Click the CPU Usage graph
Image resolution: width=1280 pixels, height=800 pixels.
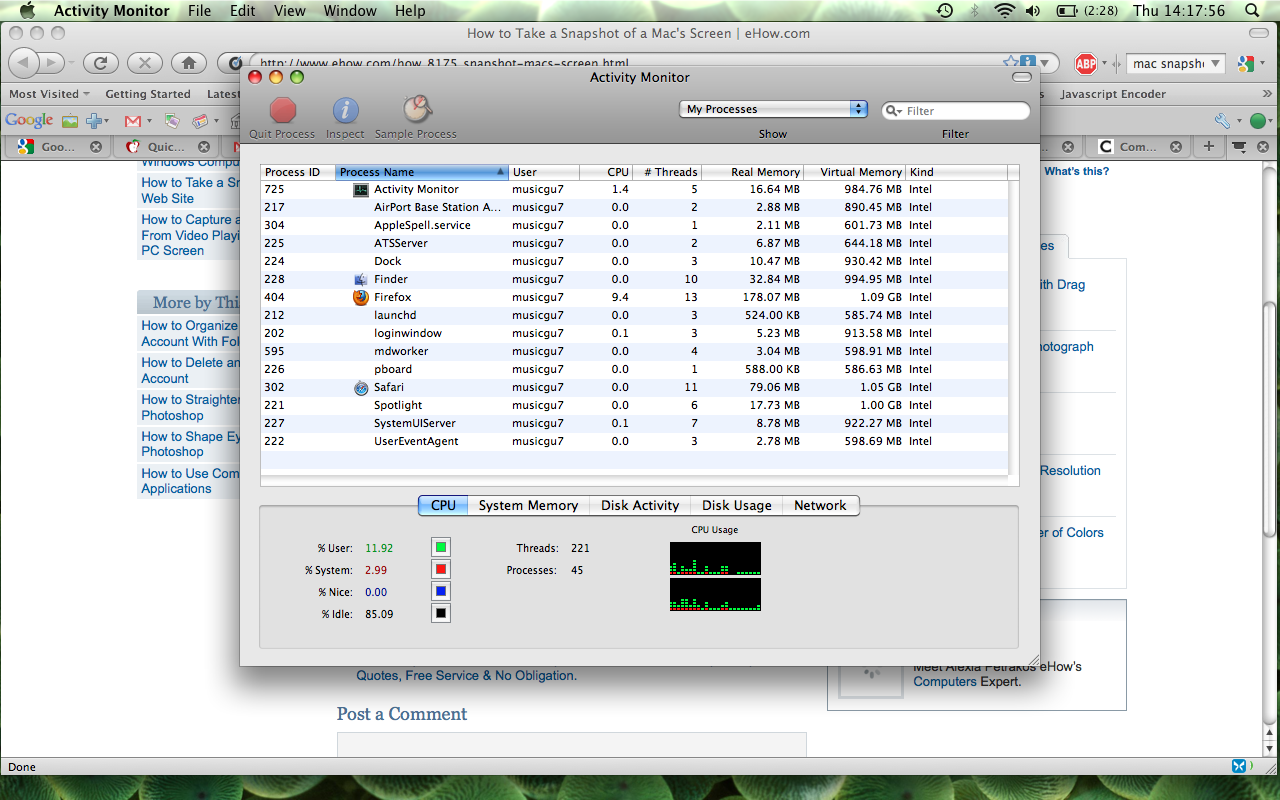tap(715, 576)
